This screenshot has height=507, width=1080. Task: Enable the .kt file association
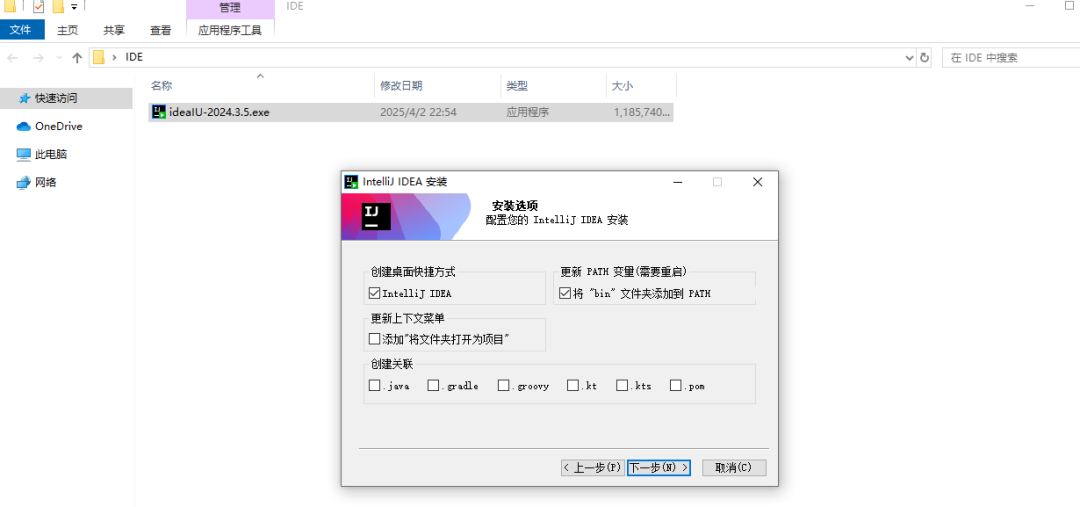[x=573, y=386]
